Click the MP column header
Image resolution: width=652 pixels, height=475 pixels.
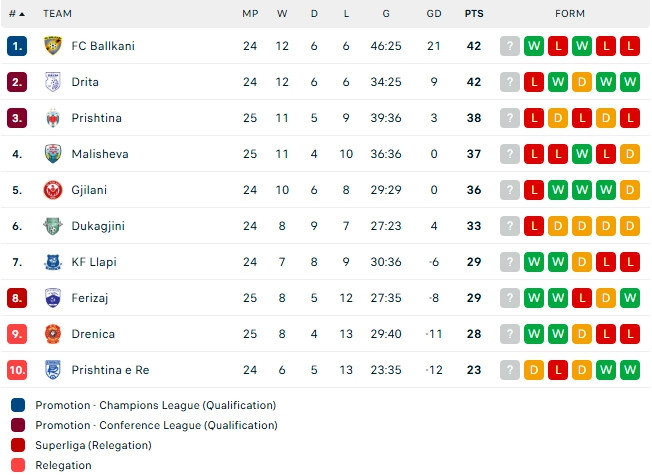click(x=250, y=14)
